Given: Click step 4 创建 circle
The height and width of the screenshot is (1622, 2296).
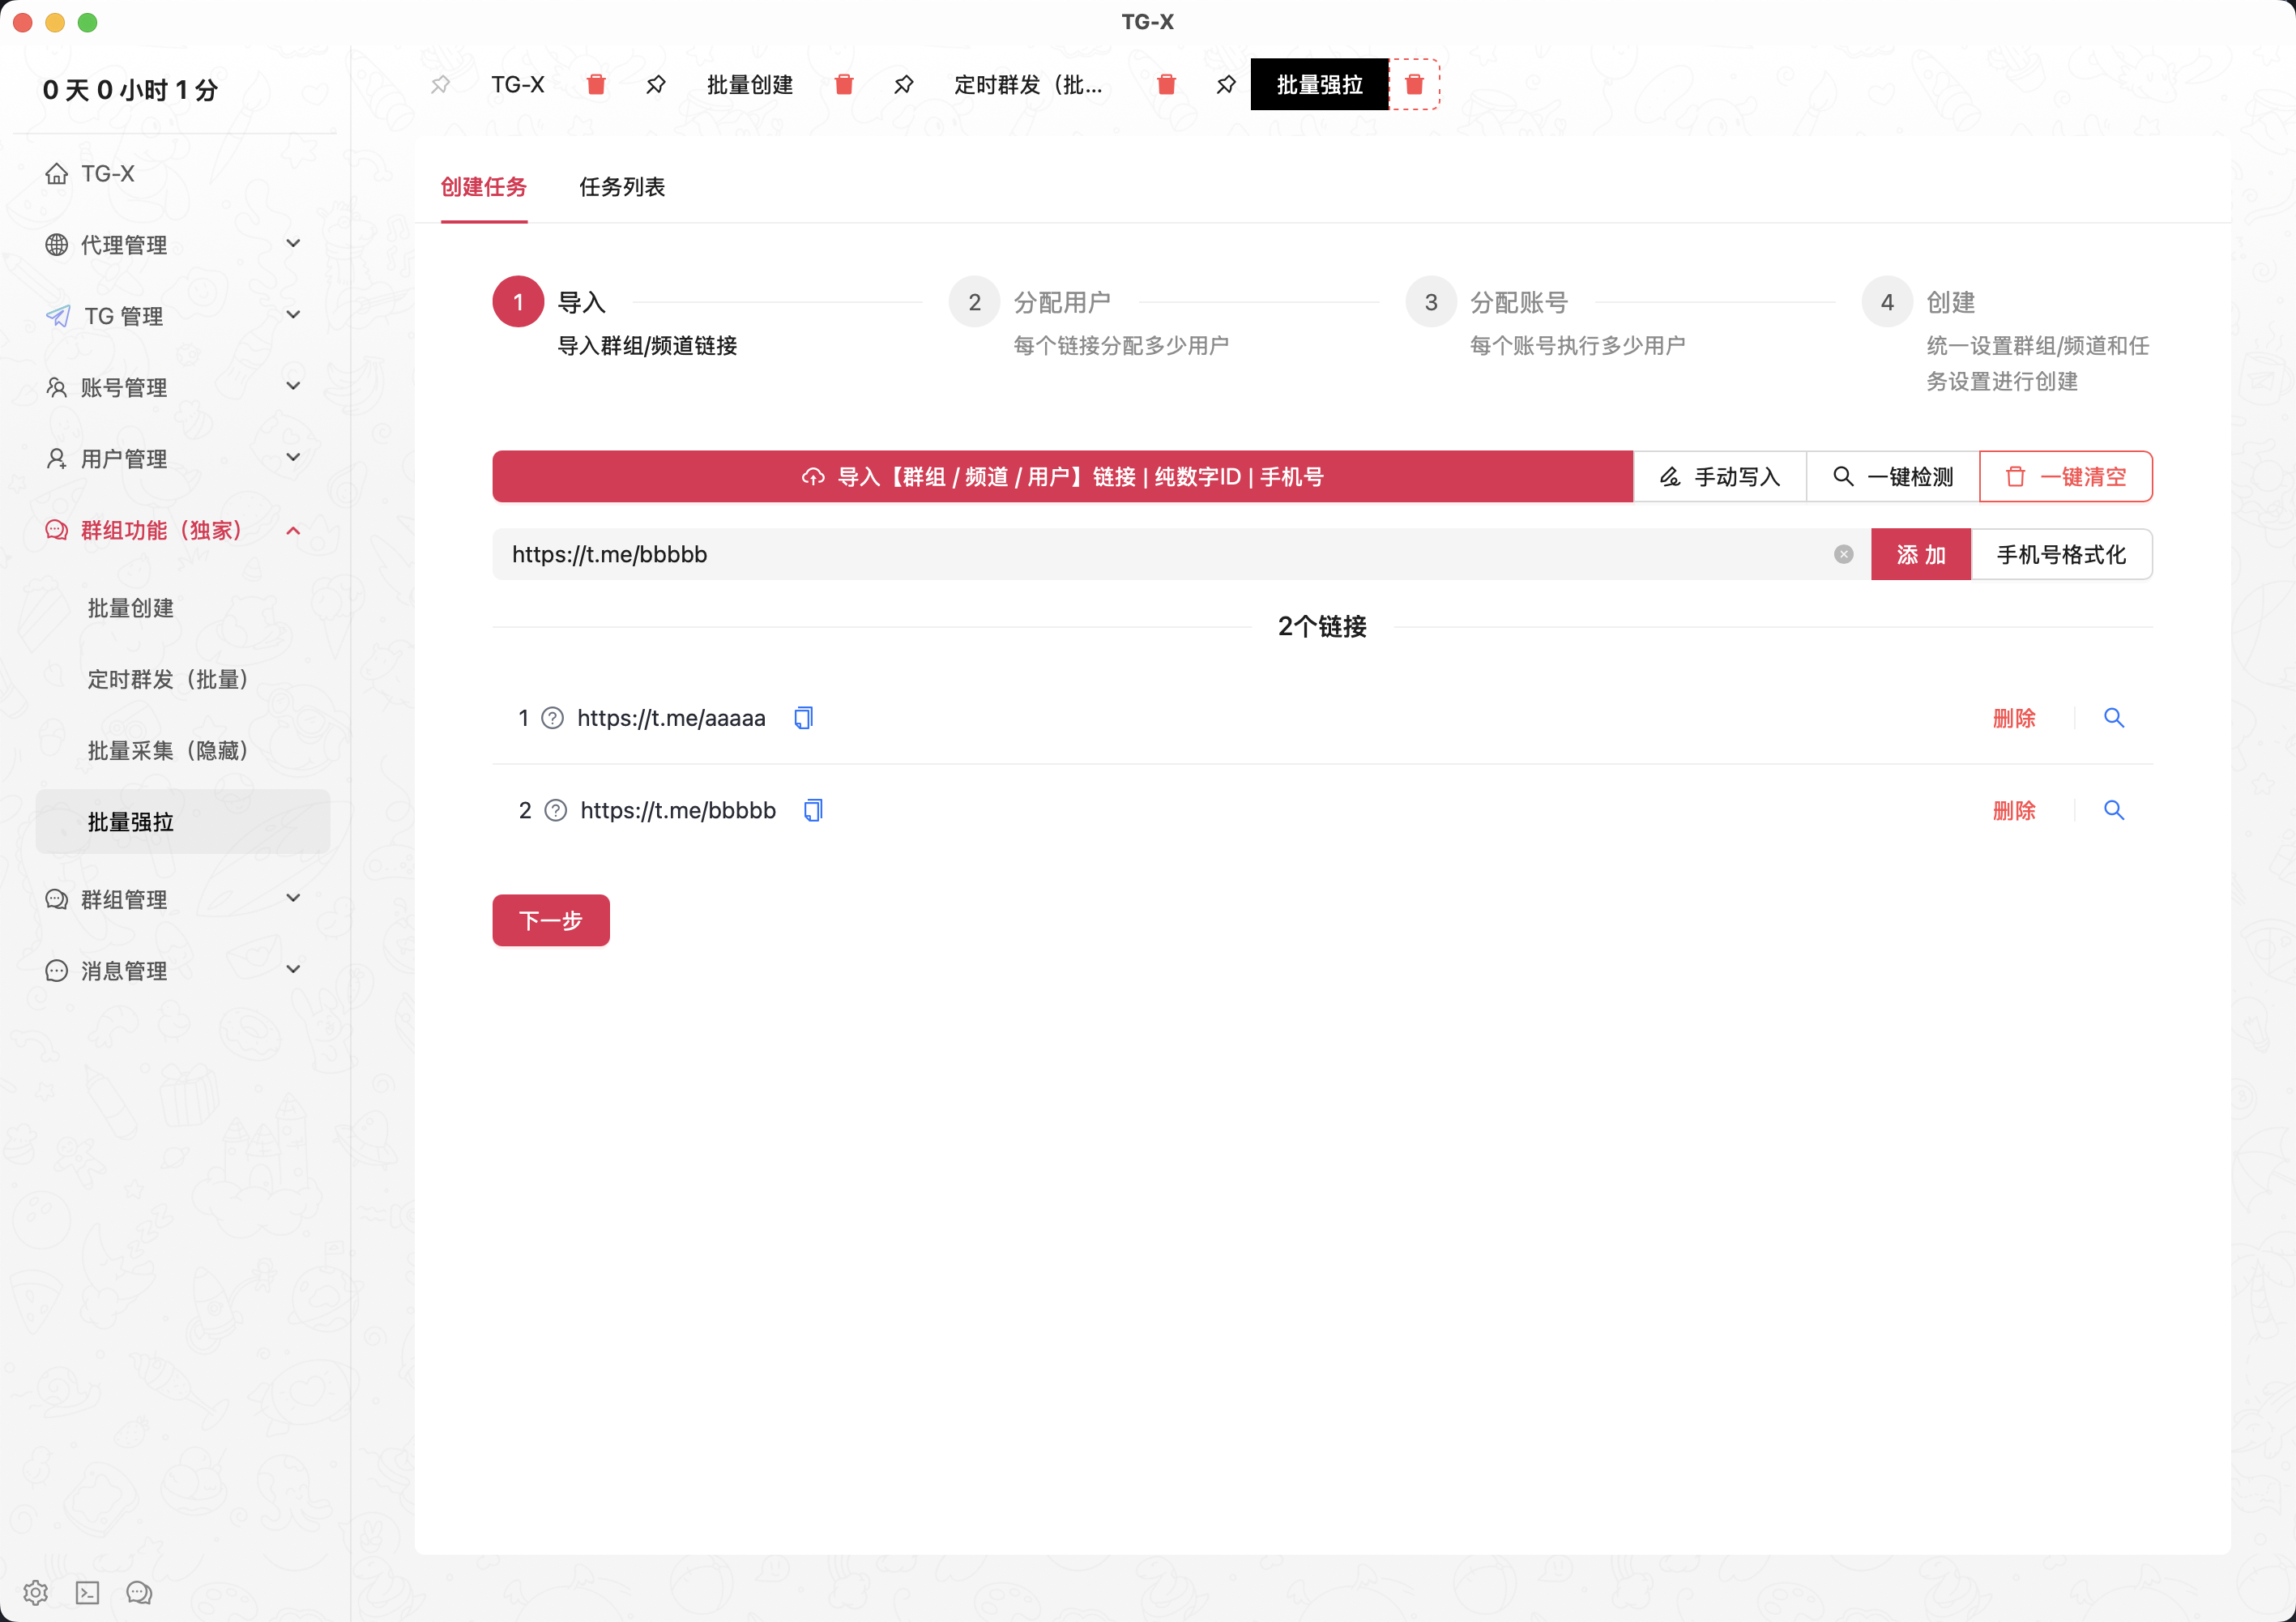Looking at the screenshot, I should (x=1888, y=302).
